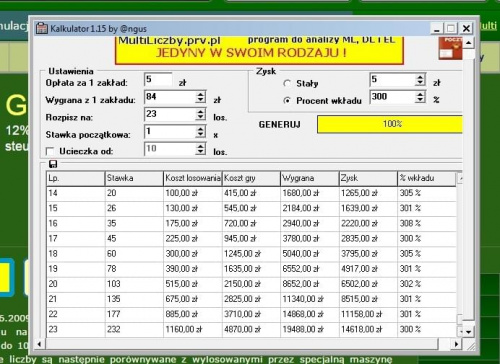Increase Rozpisz na losowań value
Image resolution: width=500 pixels, height=364 pixels.
[200, 112]
